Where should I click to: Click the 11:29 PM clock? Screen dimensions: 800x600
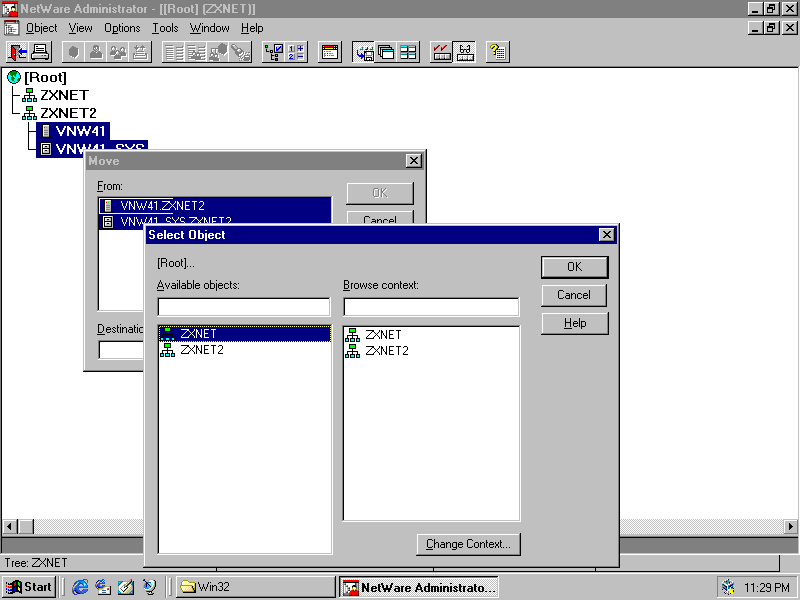click(767, 588)
